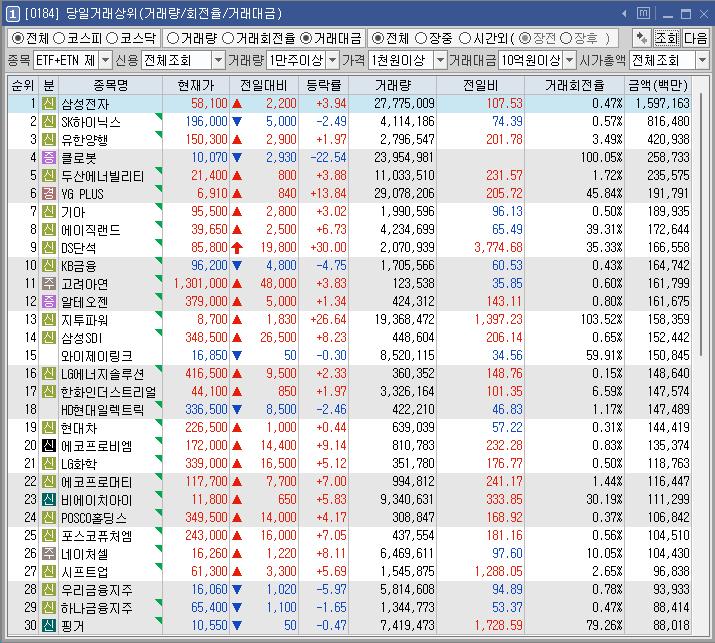Open the 신용 전체조회 dropdown
715x643 pixels.
tap(219, 60)
